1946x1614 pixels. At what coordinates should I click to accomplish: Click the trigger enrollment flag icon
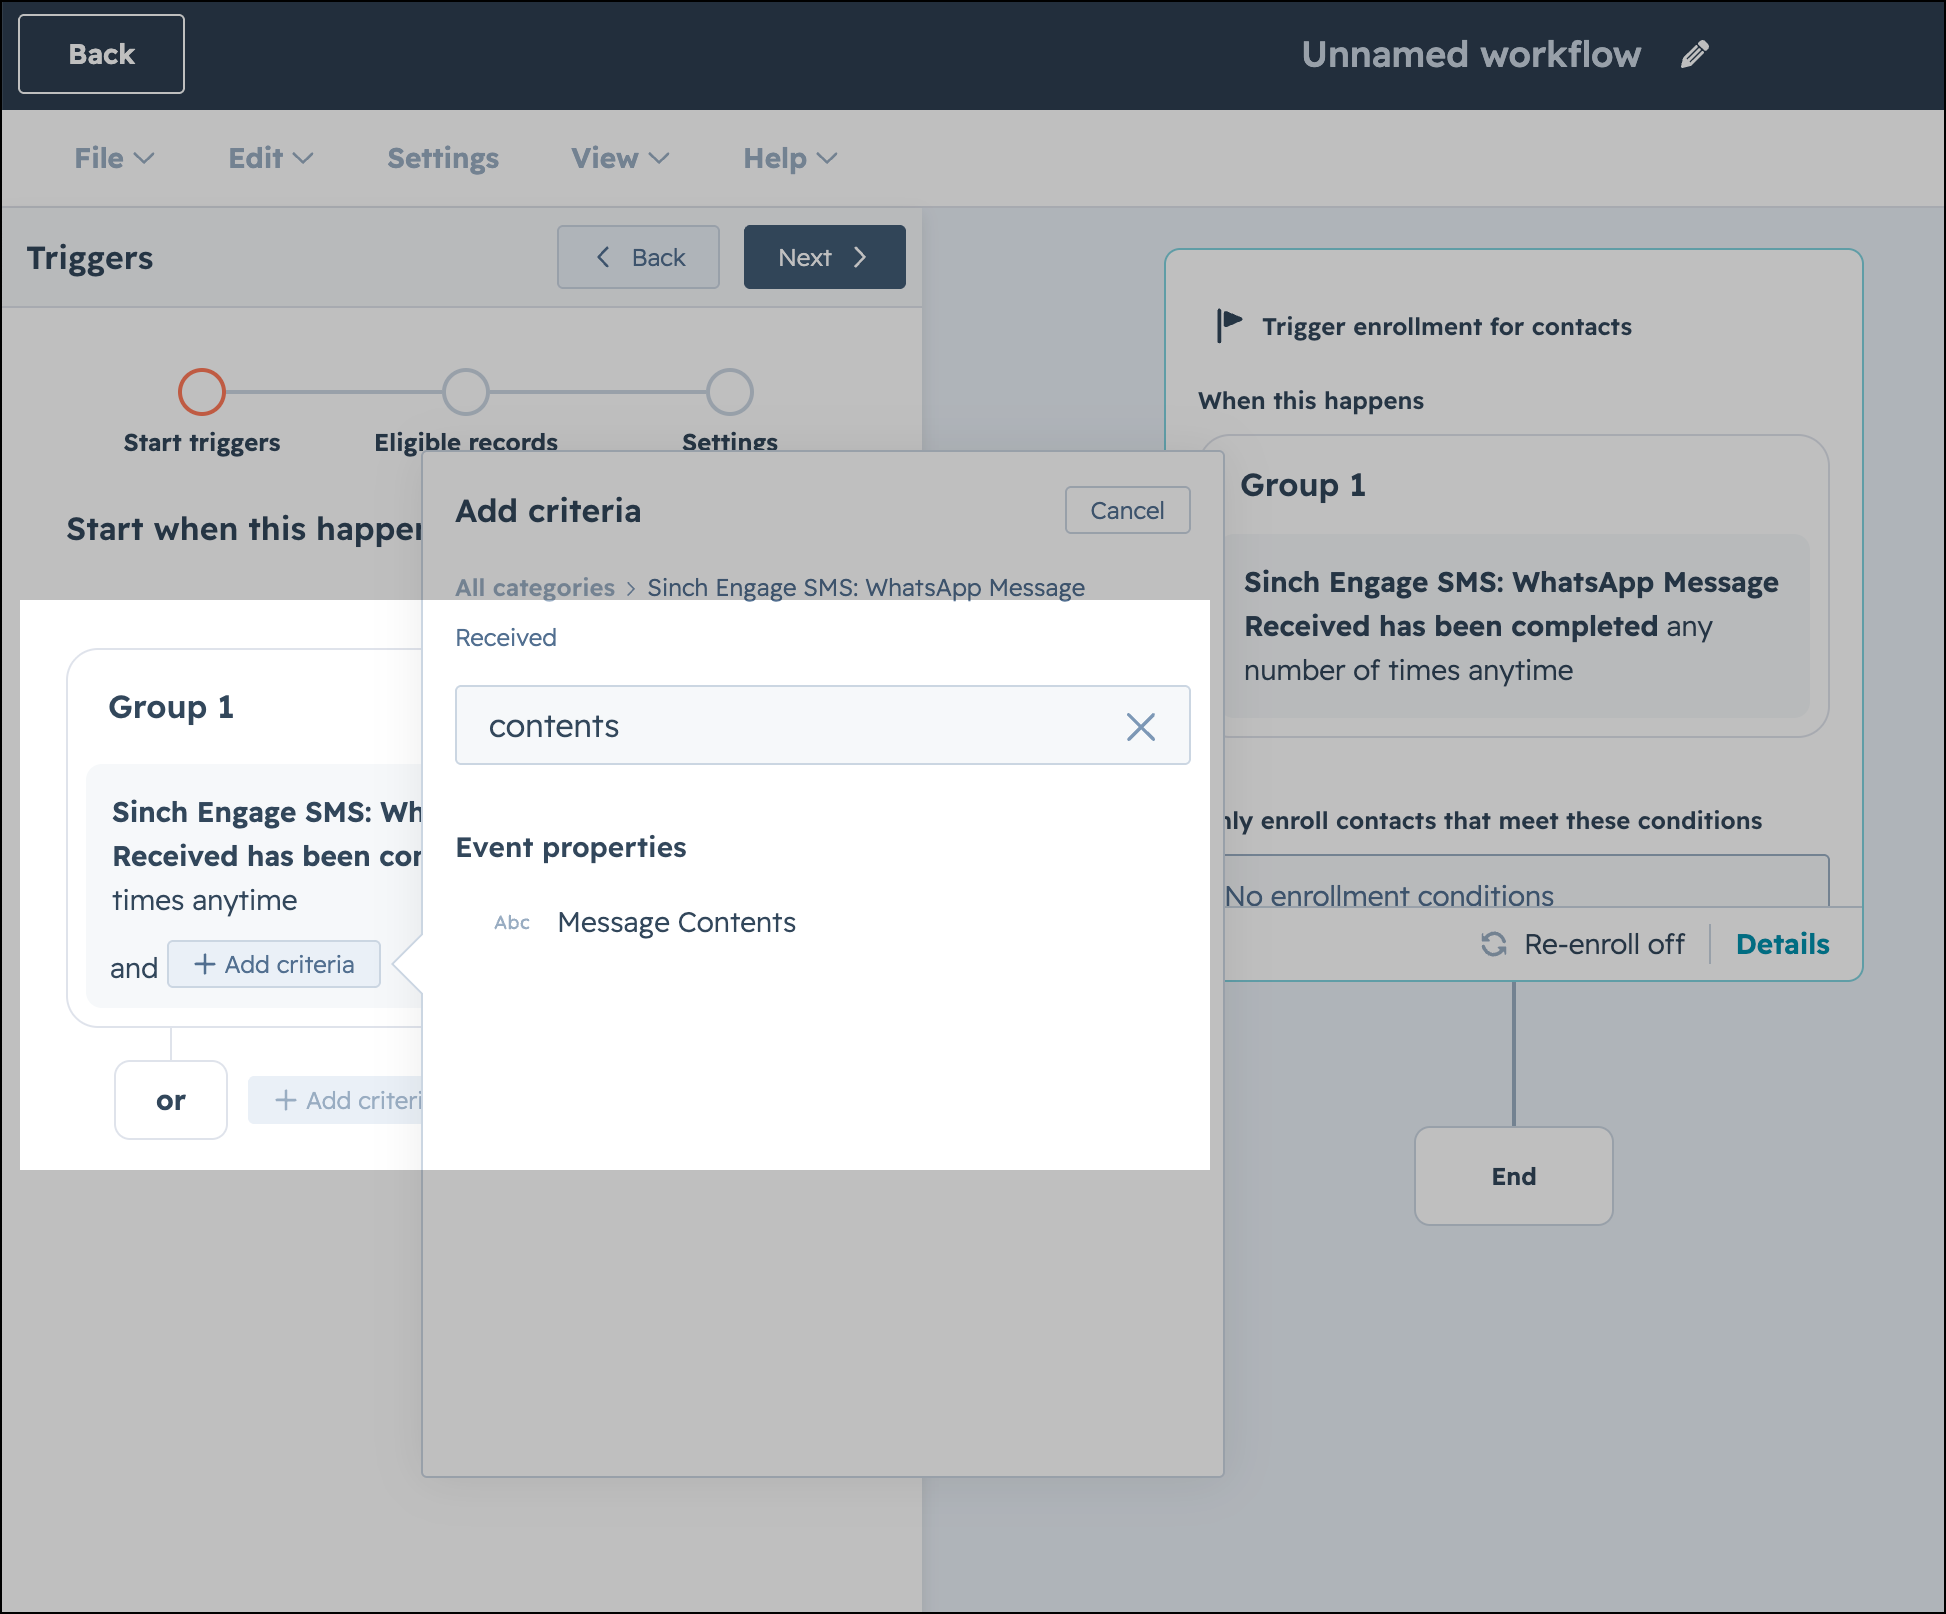[1229, 325]
